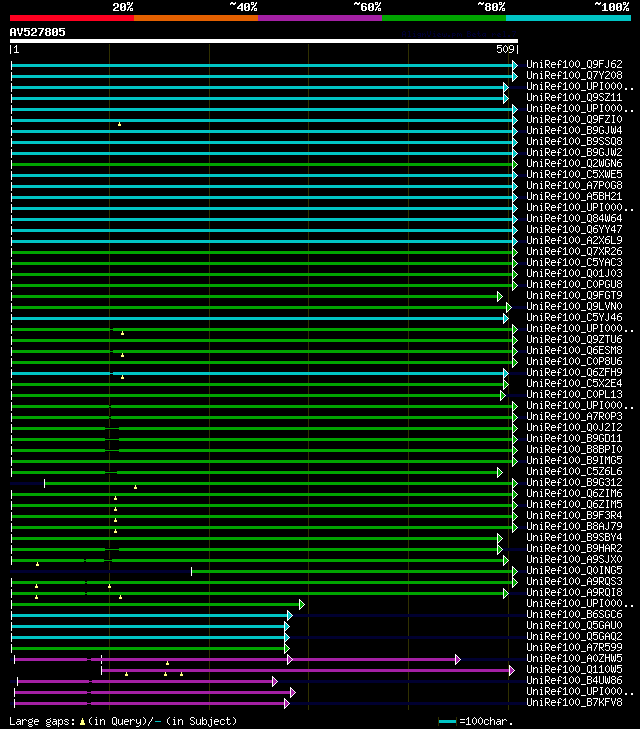Select the UniRef100_B9IMG5 label

[574, 460]
